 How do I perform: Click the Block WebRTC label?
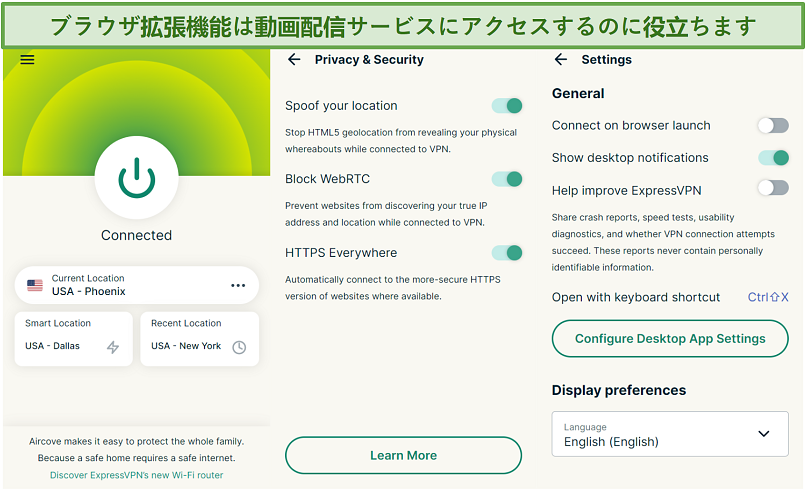[327, 179]
